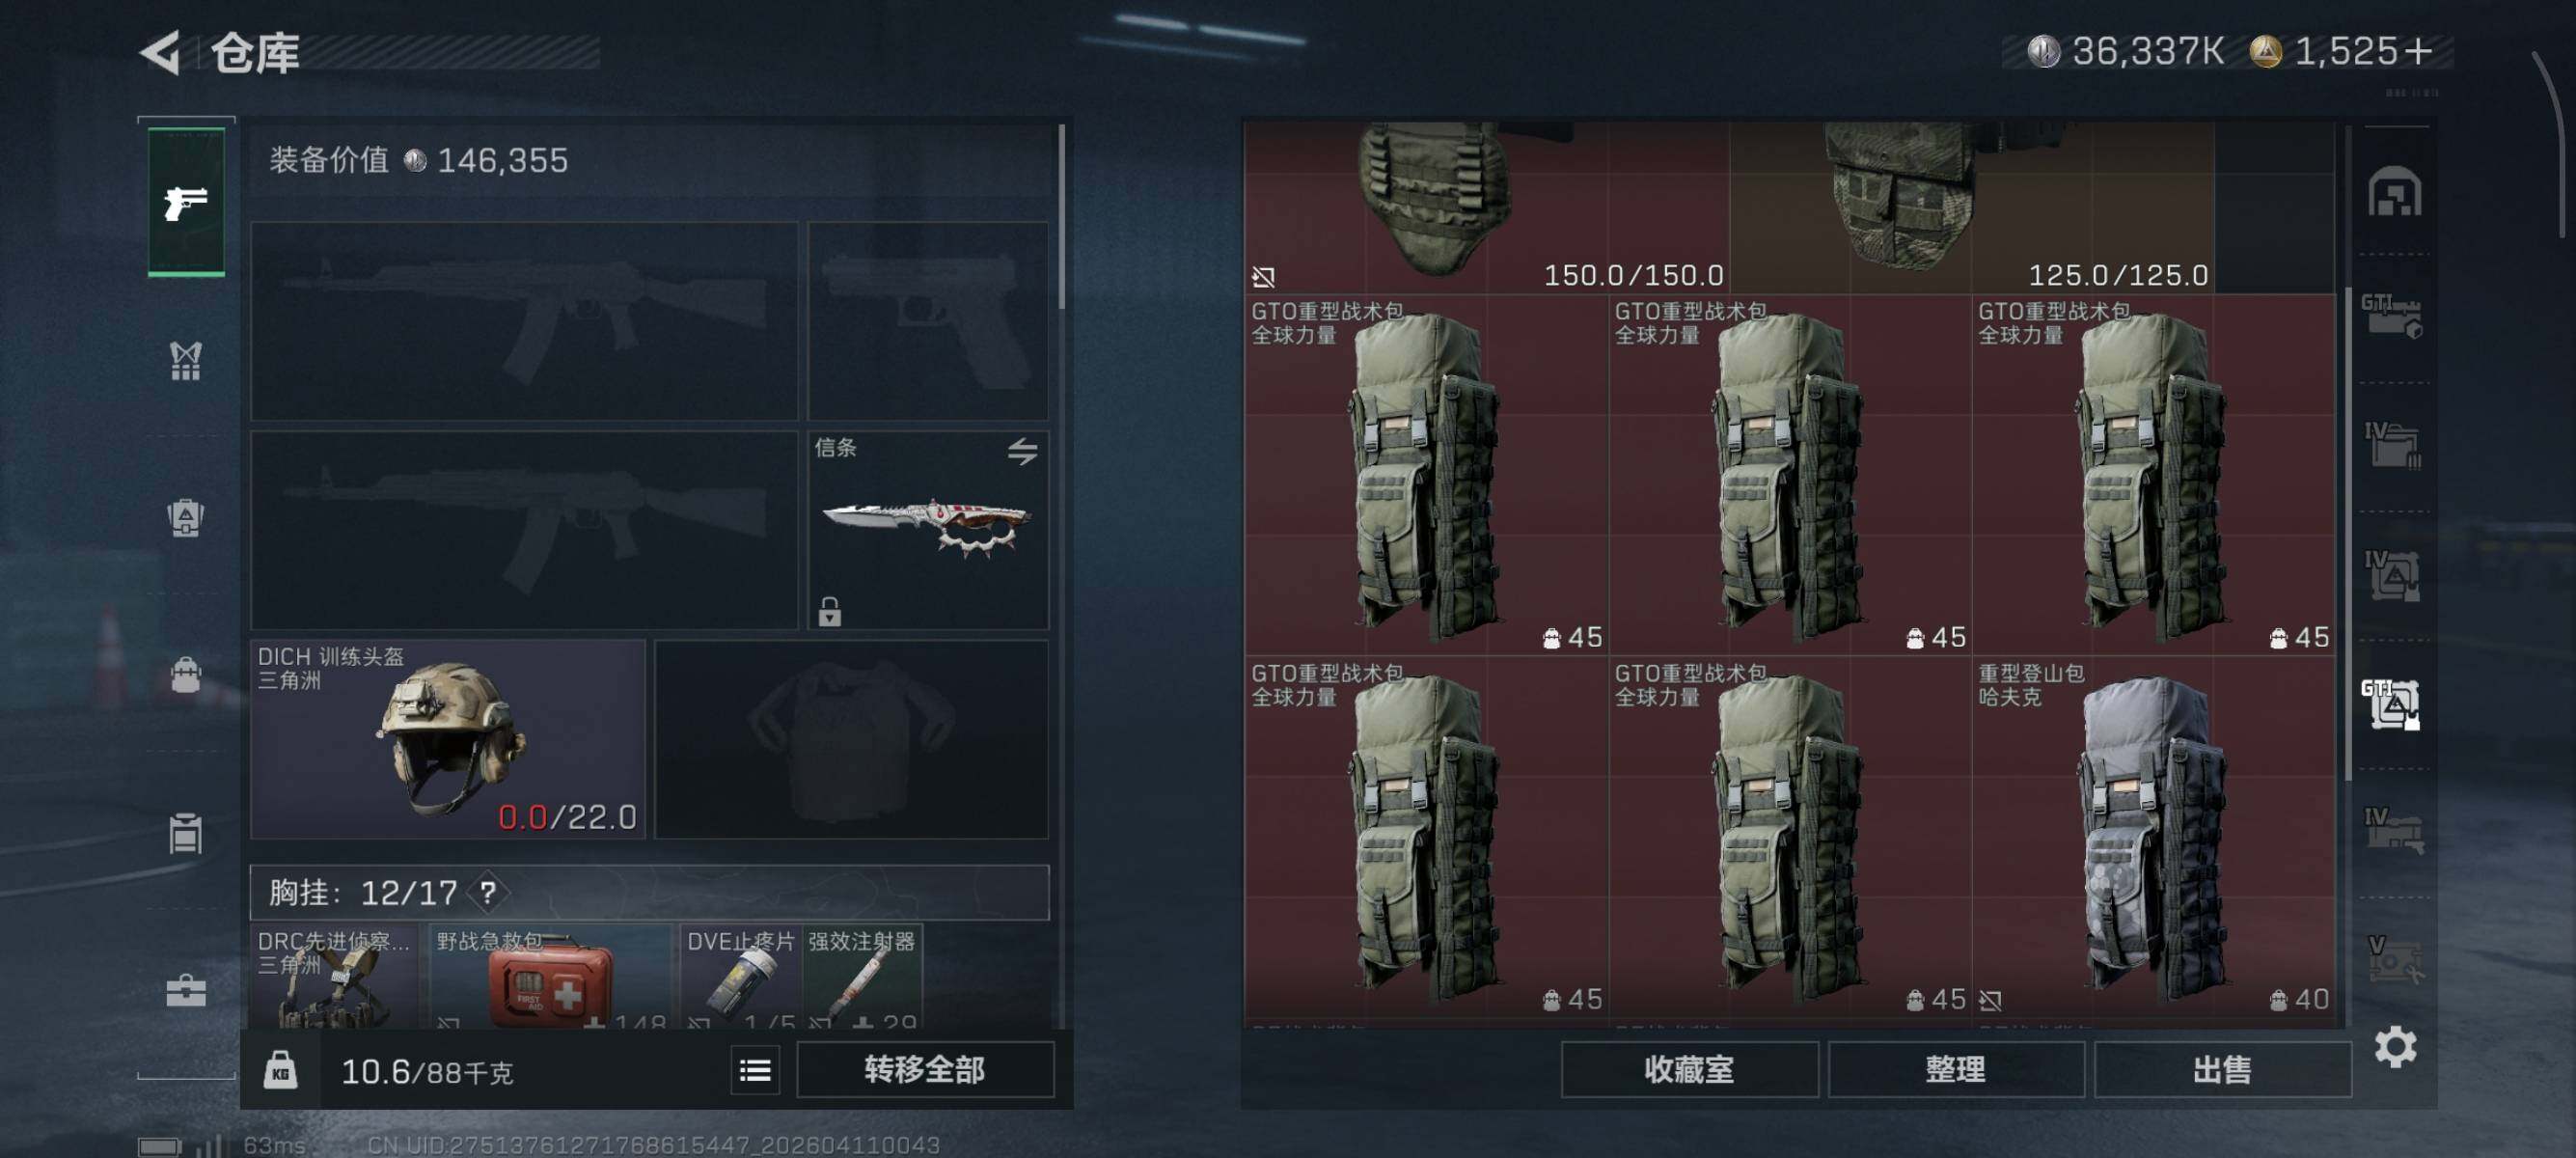The height and width of the screenshot is (1158, 2576).
Task: Click the 出售 sell button
Action: (2222, 1070)
